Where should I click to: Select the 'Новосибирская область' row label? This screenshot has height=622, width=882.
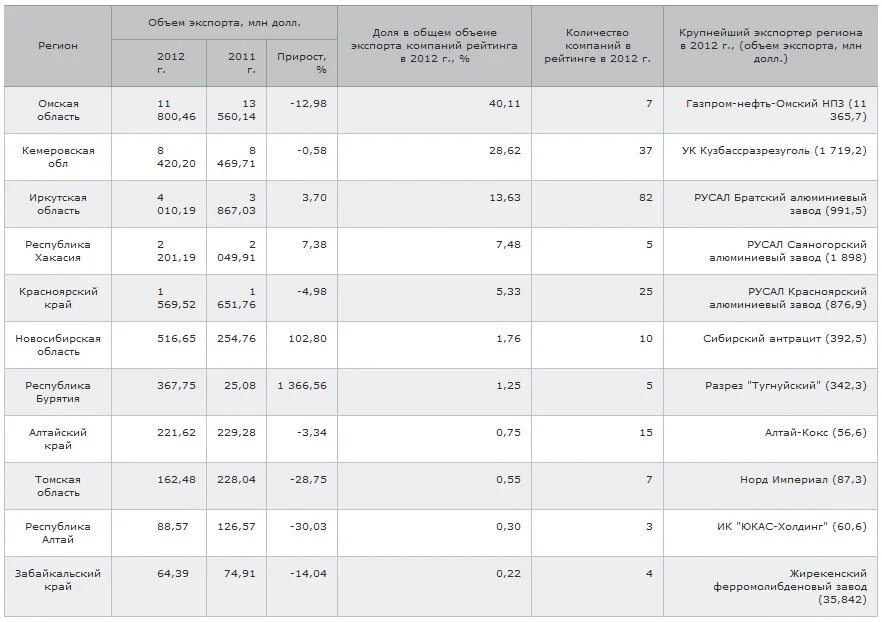click(58, 345)
